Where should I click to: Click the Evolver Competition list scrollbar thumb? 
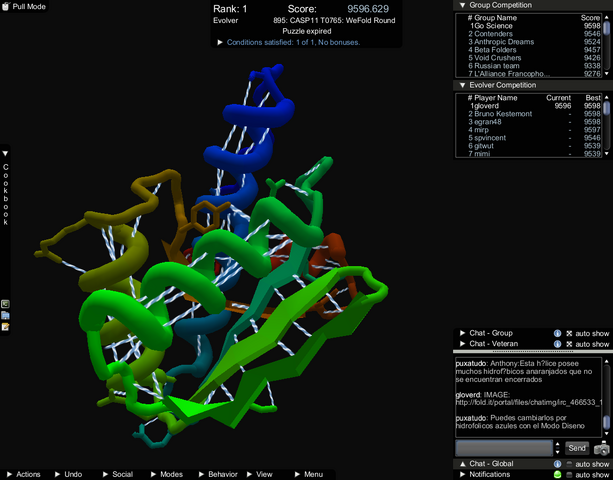(606, 107)
